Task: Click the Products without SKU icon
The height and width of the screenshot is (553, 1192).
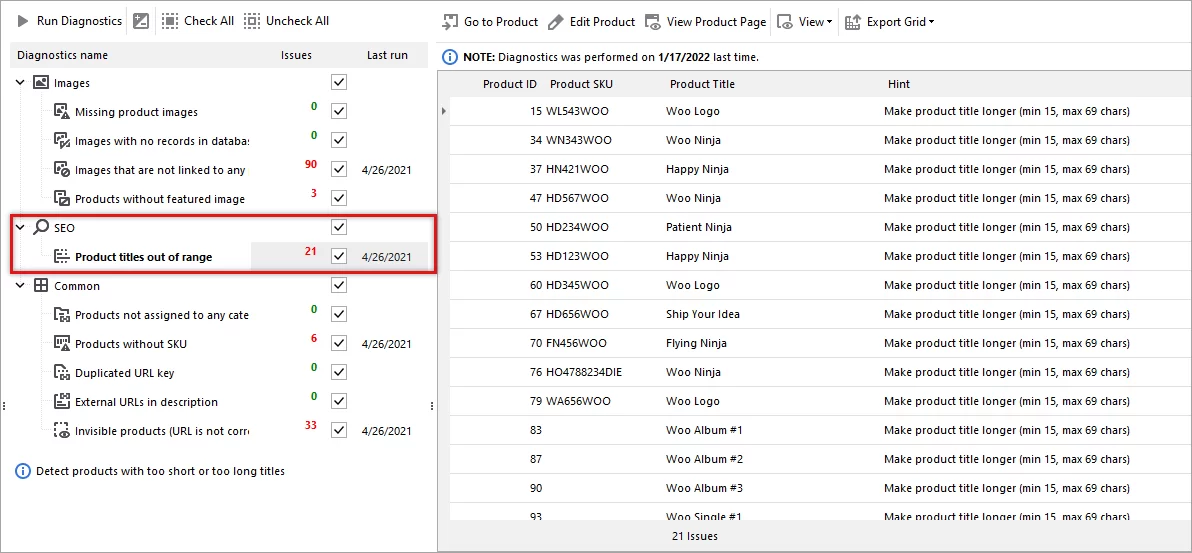Action: [x=61, y=344]
